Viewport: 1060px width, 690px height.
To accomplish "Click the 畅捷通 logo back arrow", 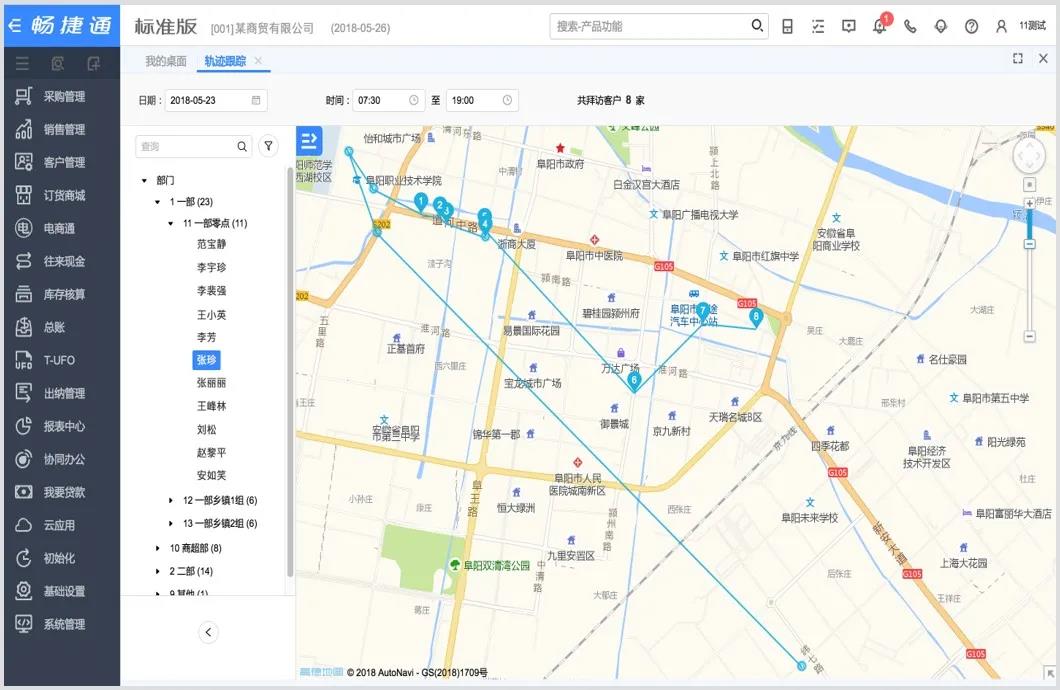I will pos(14,26).
